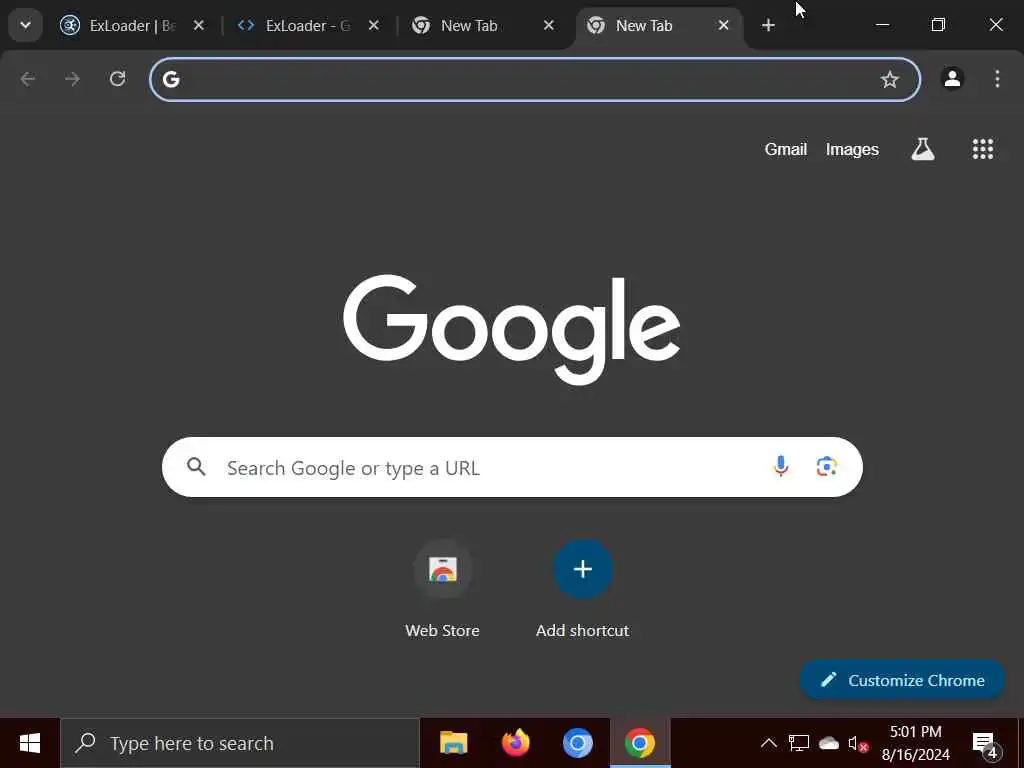This screenshot has width=1024, height=768.
Task: Launch Firefox from the taskbar
Action: coord(515,743)
